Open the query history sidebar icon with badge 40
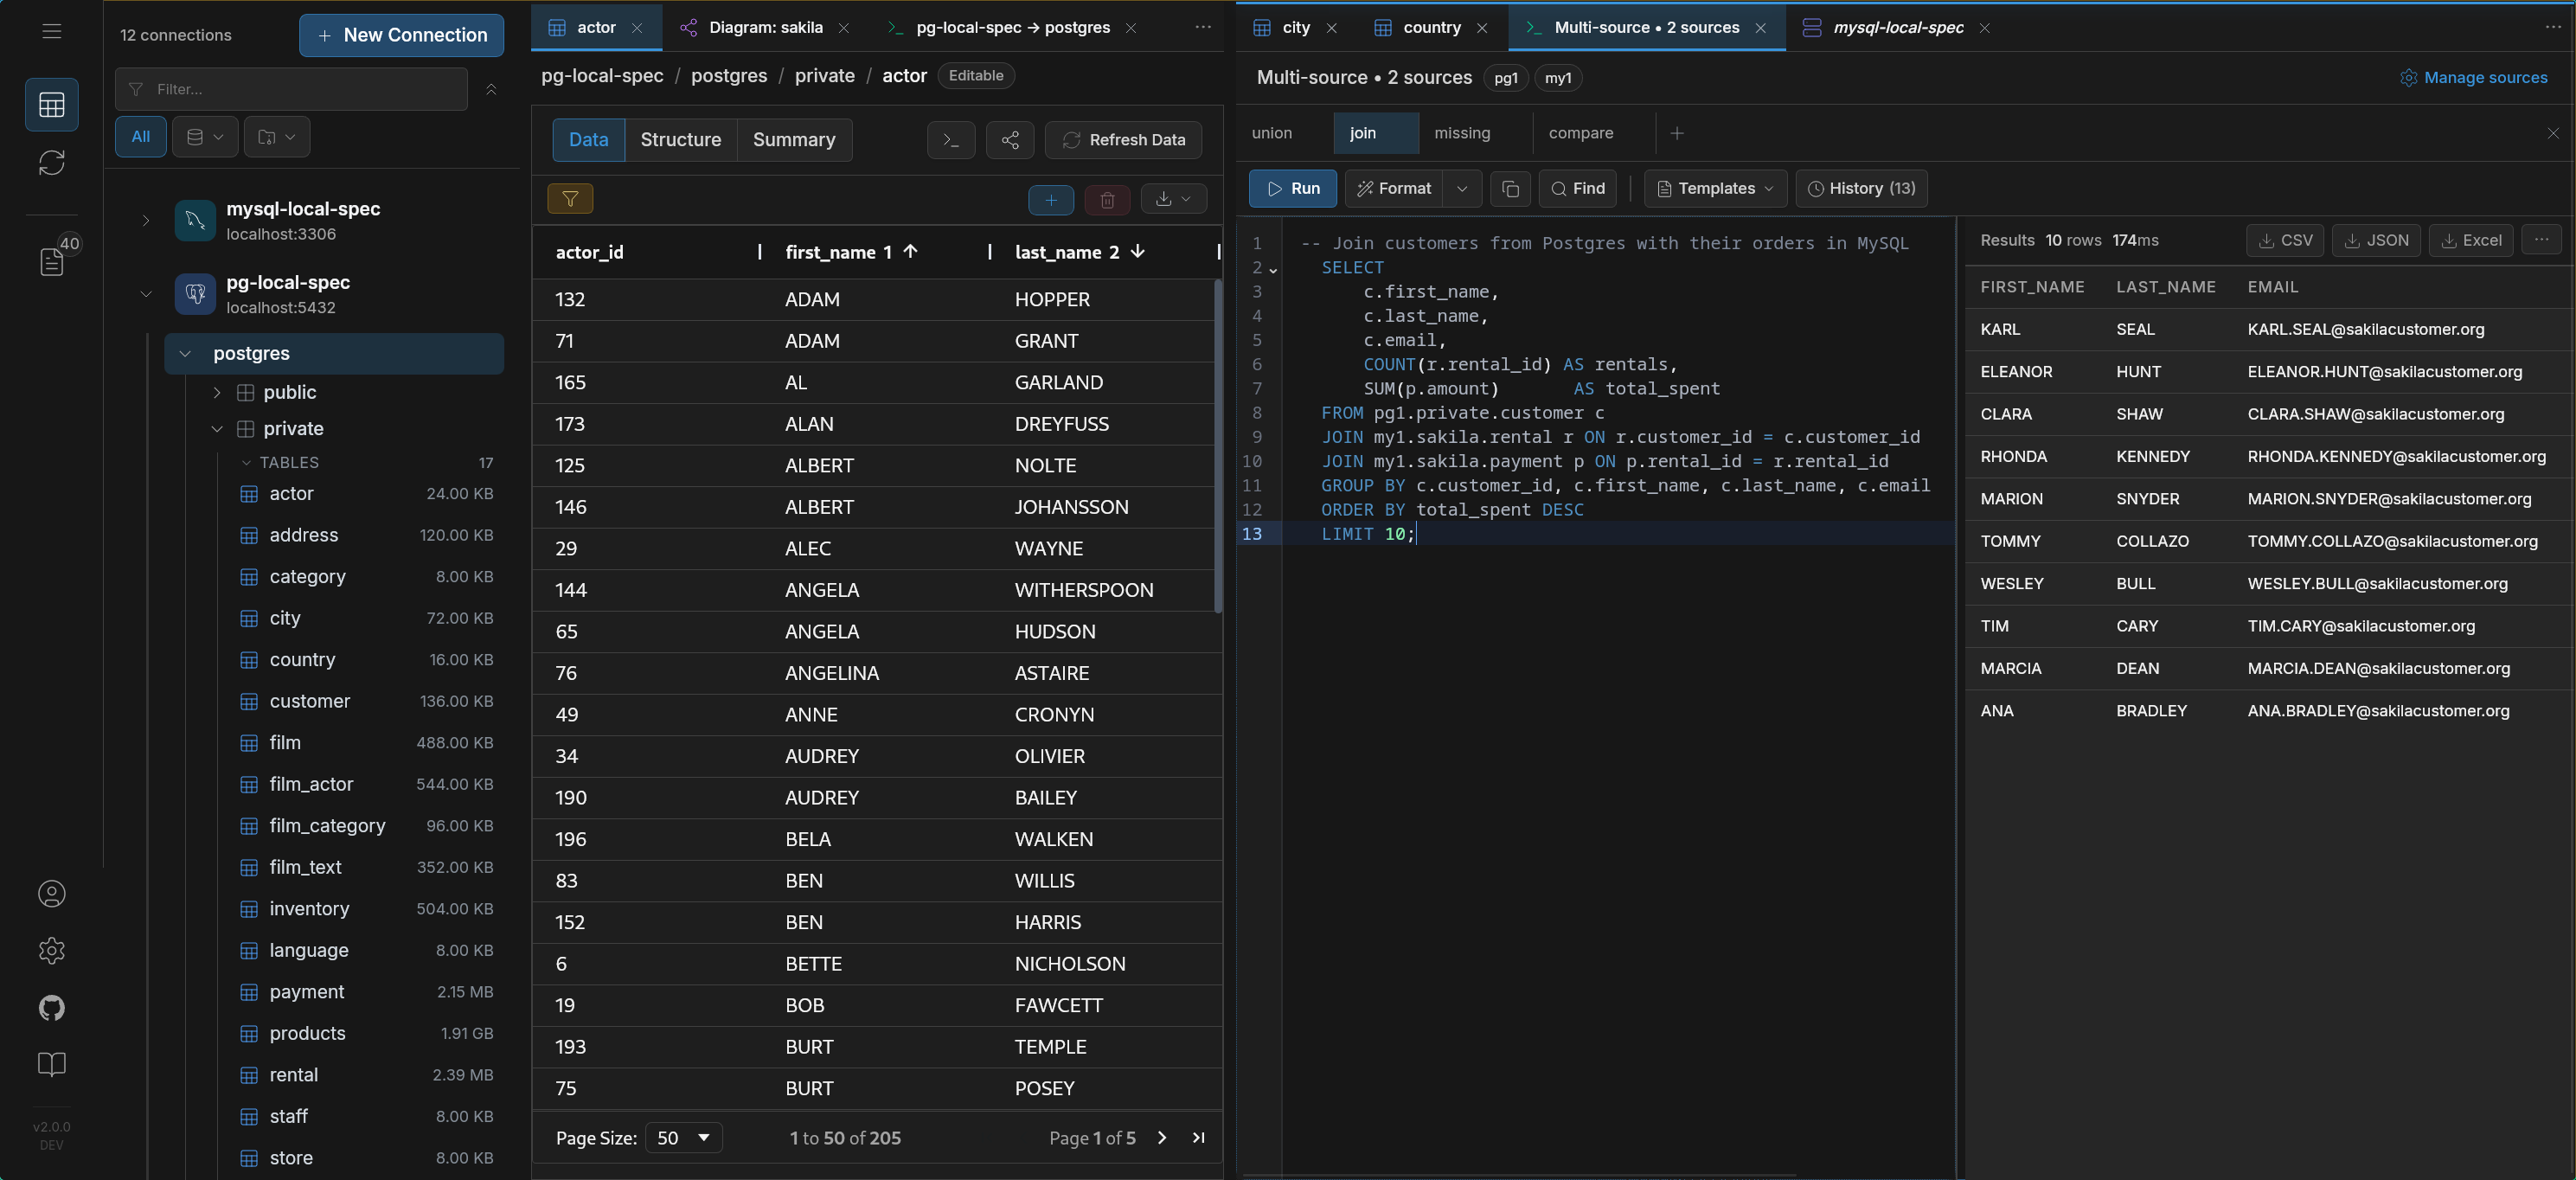2576x1180 pixels. point(52,261)
